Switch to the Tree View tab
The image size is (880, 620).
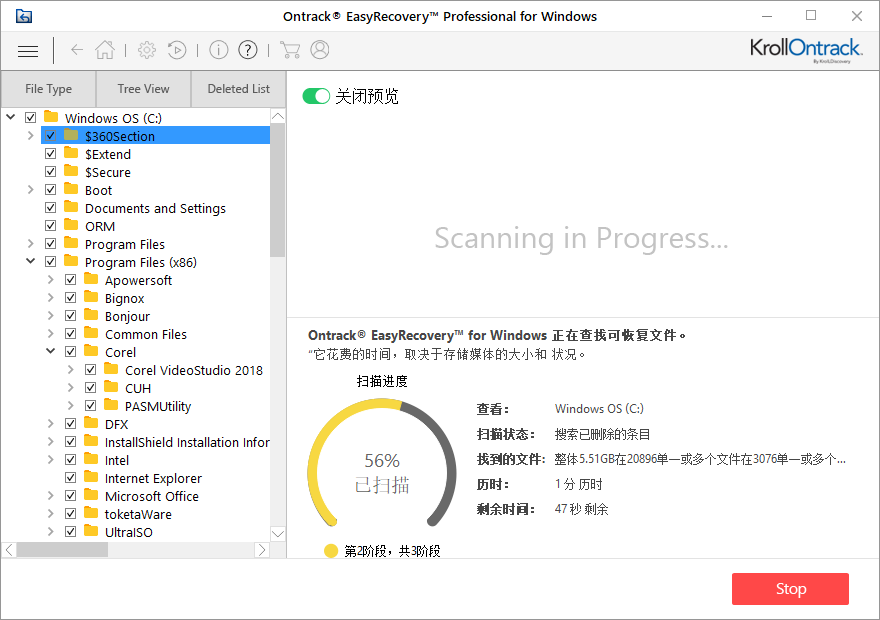[144, 89]
